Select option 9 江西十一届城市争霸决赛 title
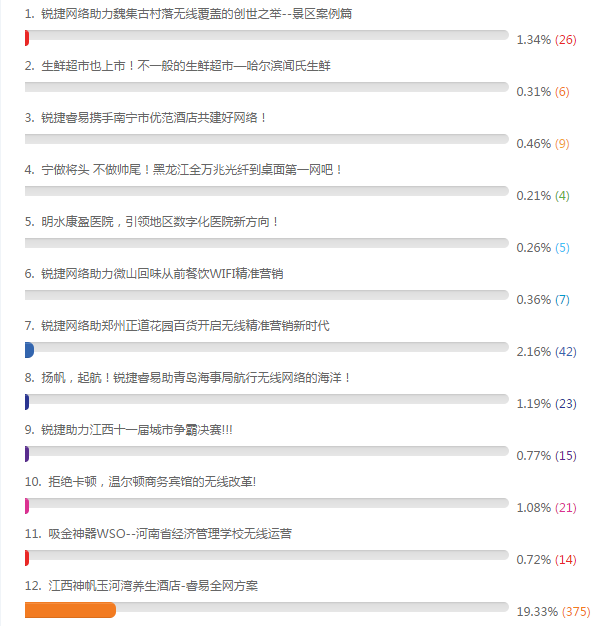The width and height of the screenshot is (612, 626). tap(128, 430)
